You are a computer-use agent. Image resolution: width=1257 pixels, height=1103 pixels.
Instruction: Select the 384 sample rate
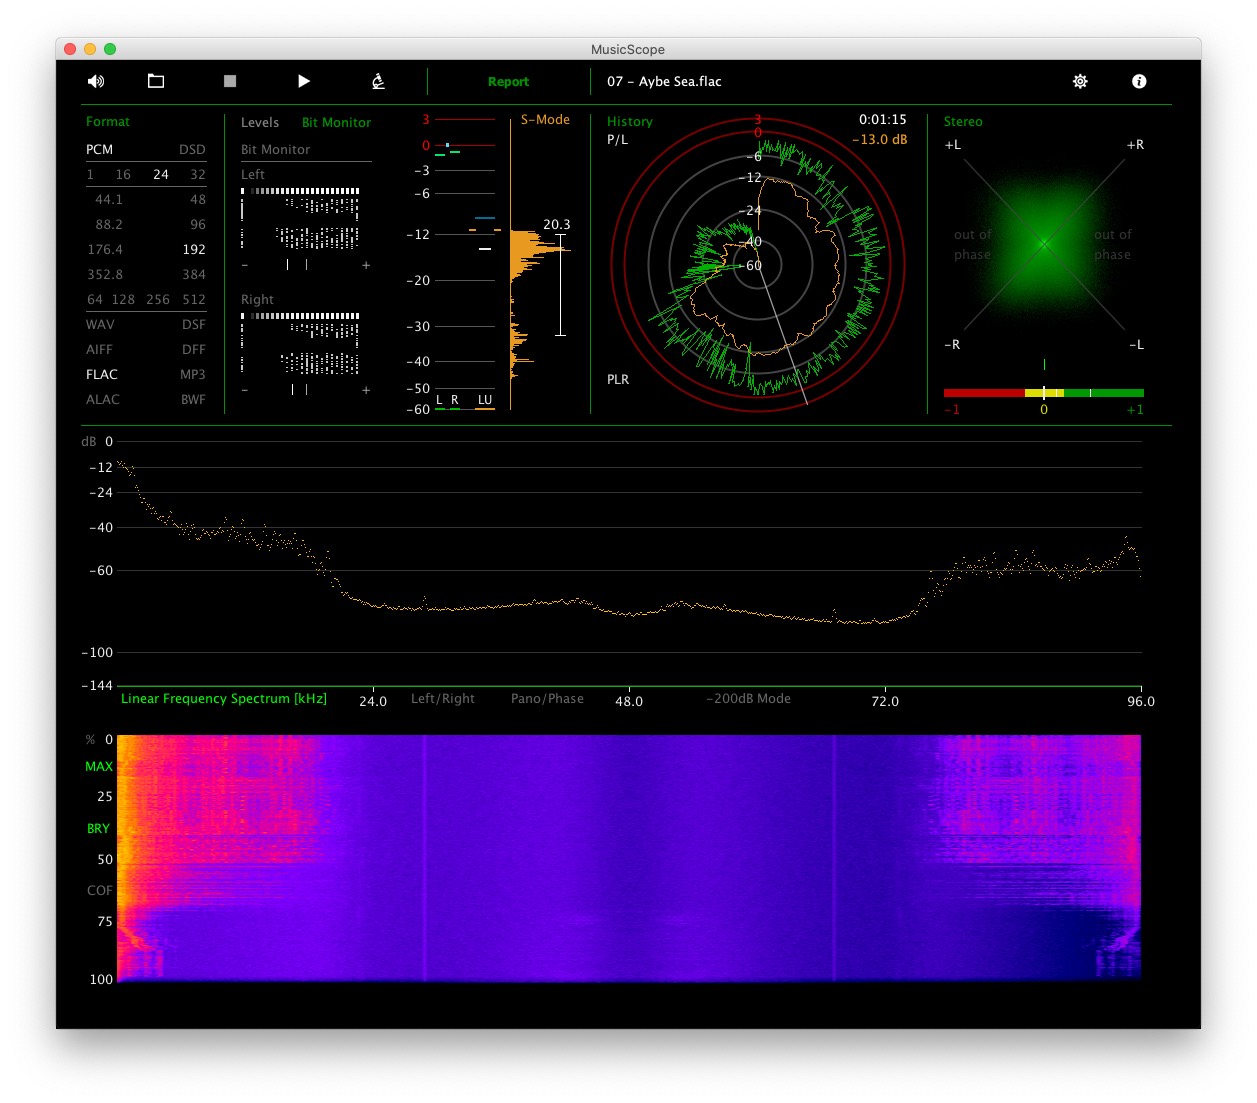point(194,274)
